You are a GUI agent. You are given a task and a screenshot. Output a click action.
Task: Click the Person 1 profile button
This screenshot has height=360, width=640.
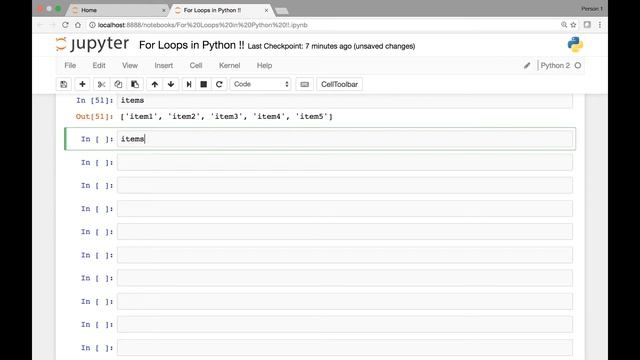click(x=592, y=9)
